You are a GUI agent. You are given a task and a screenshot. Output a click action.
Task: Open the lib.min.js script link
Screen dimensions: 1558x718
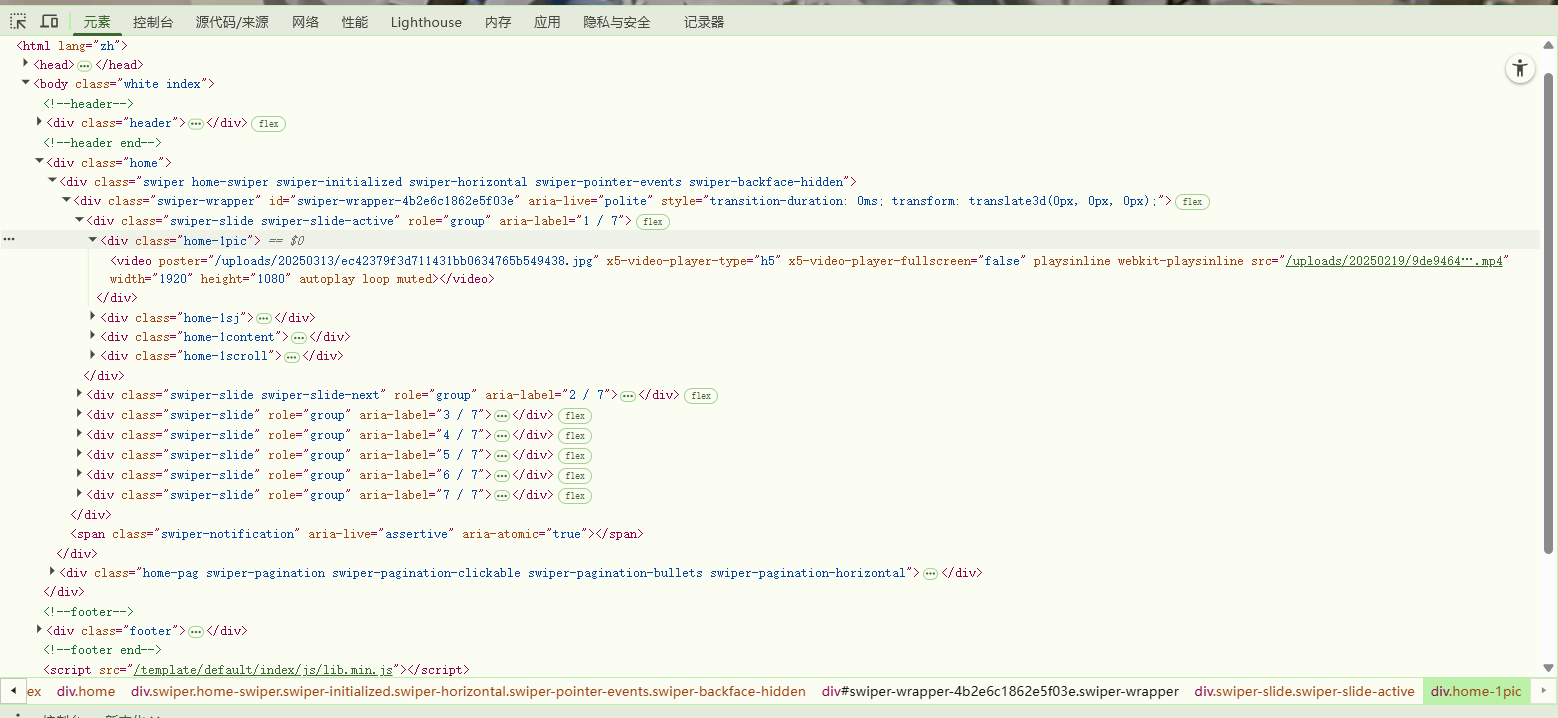click(x=264, y=670)
